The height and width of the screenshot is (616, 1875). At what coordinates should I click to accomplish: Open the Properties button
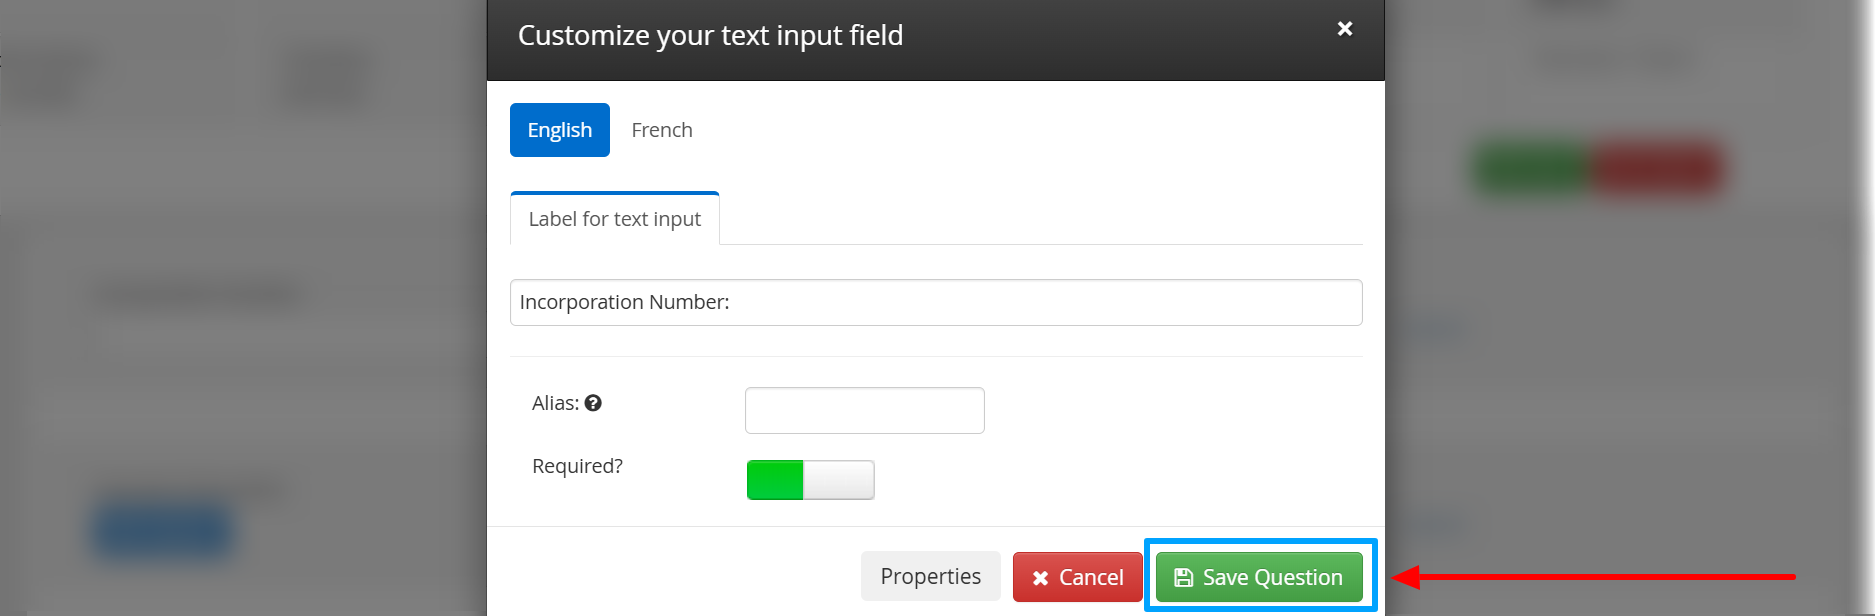click(930, 576)
